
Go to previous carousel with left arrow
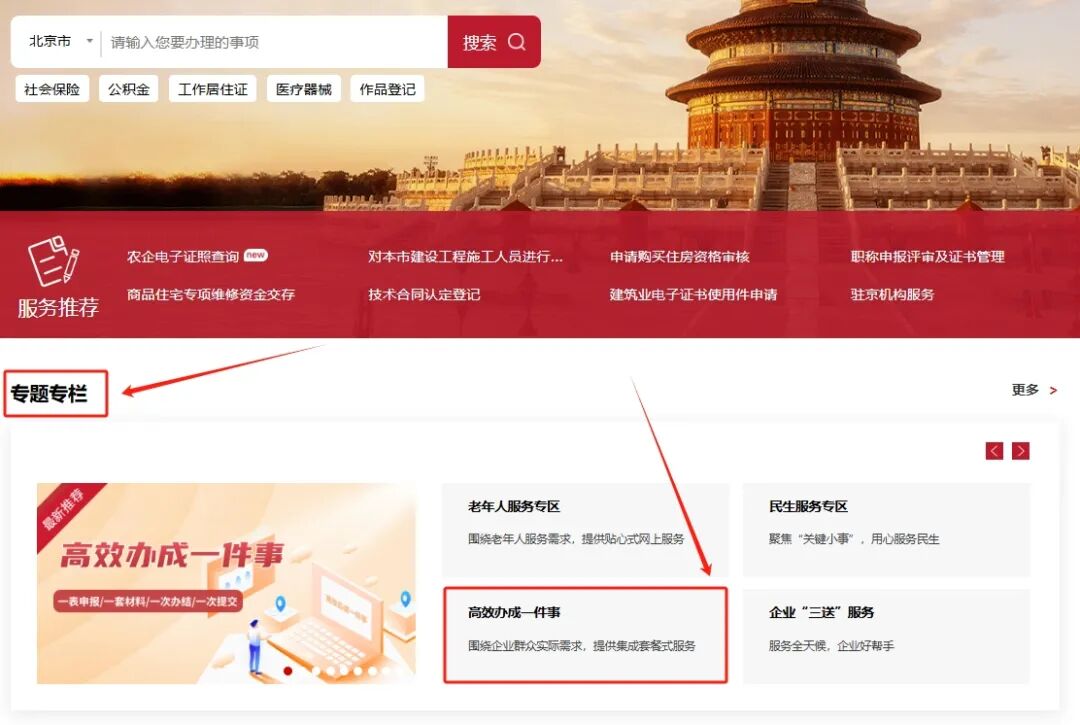[x=994, y=451]
